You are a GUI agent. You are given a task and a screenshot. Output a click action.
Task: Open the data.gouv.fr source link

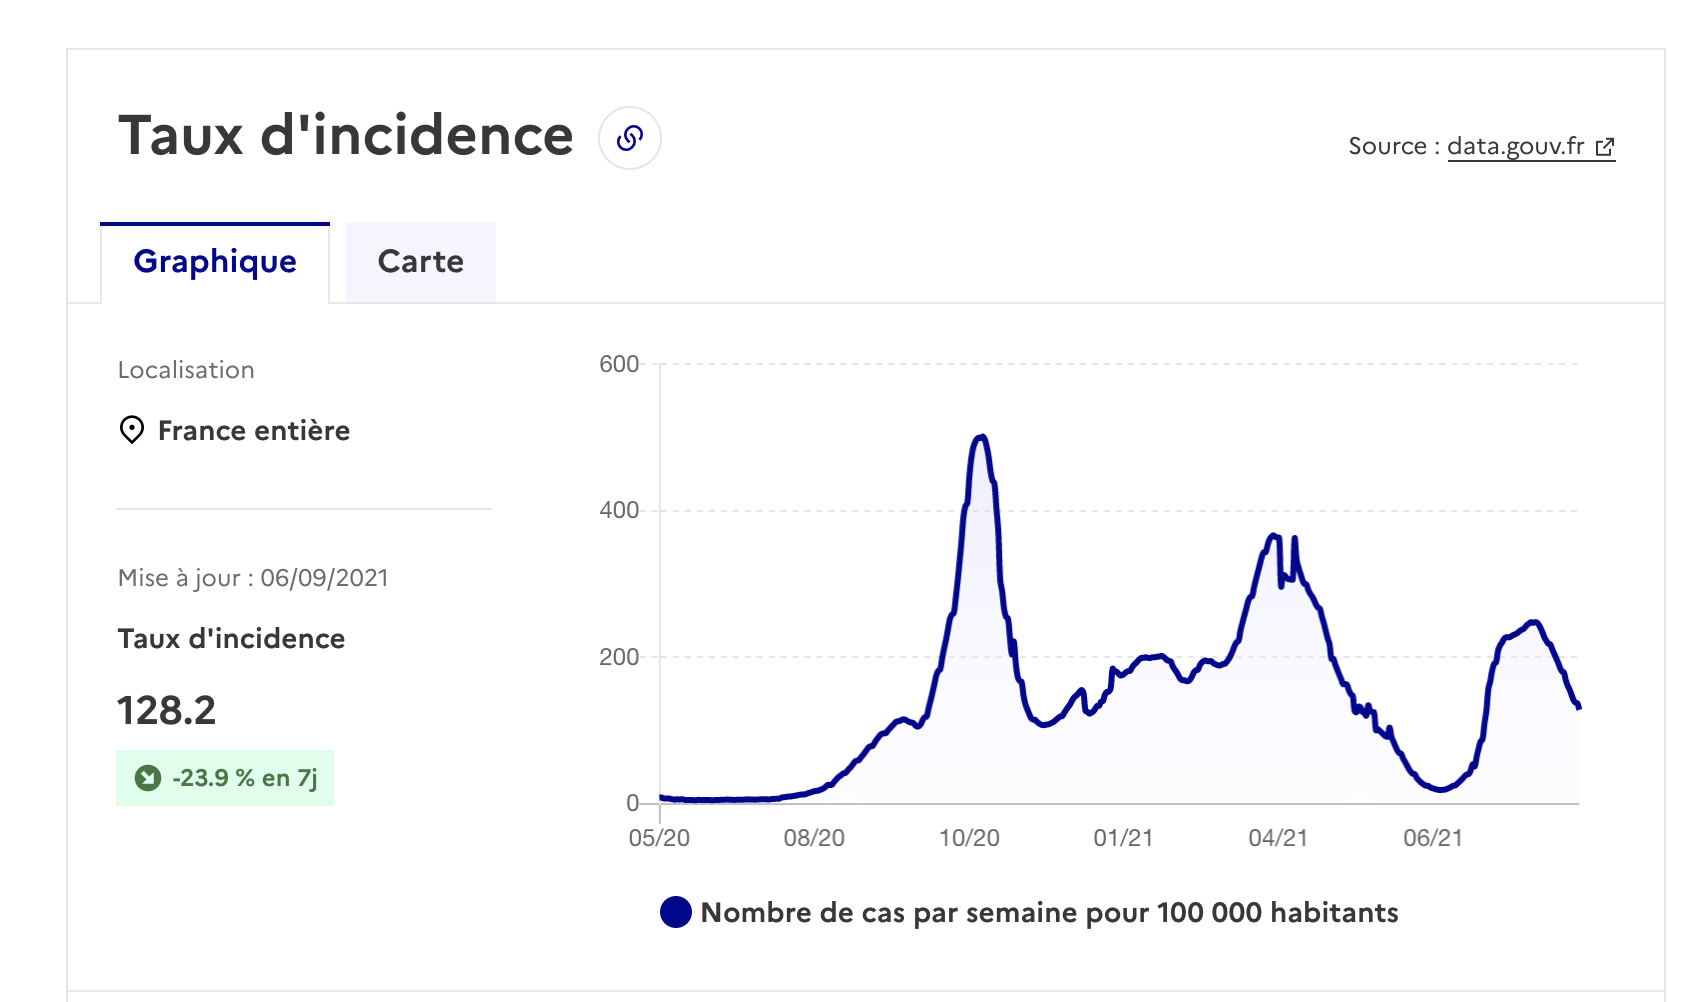pos(1516,146)
